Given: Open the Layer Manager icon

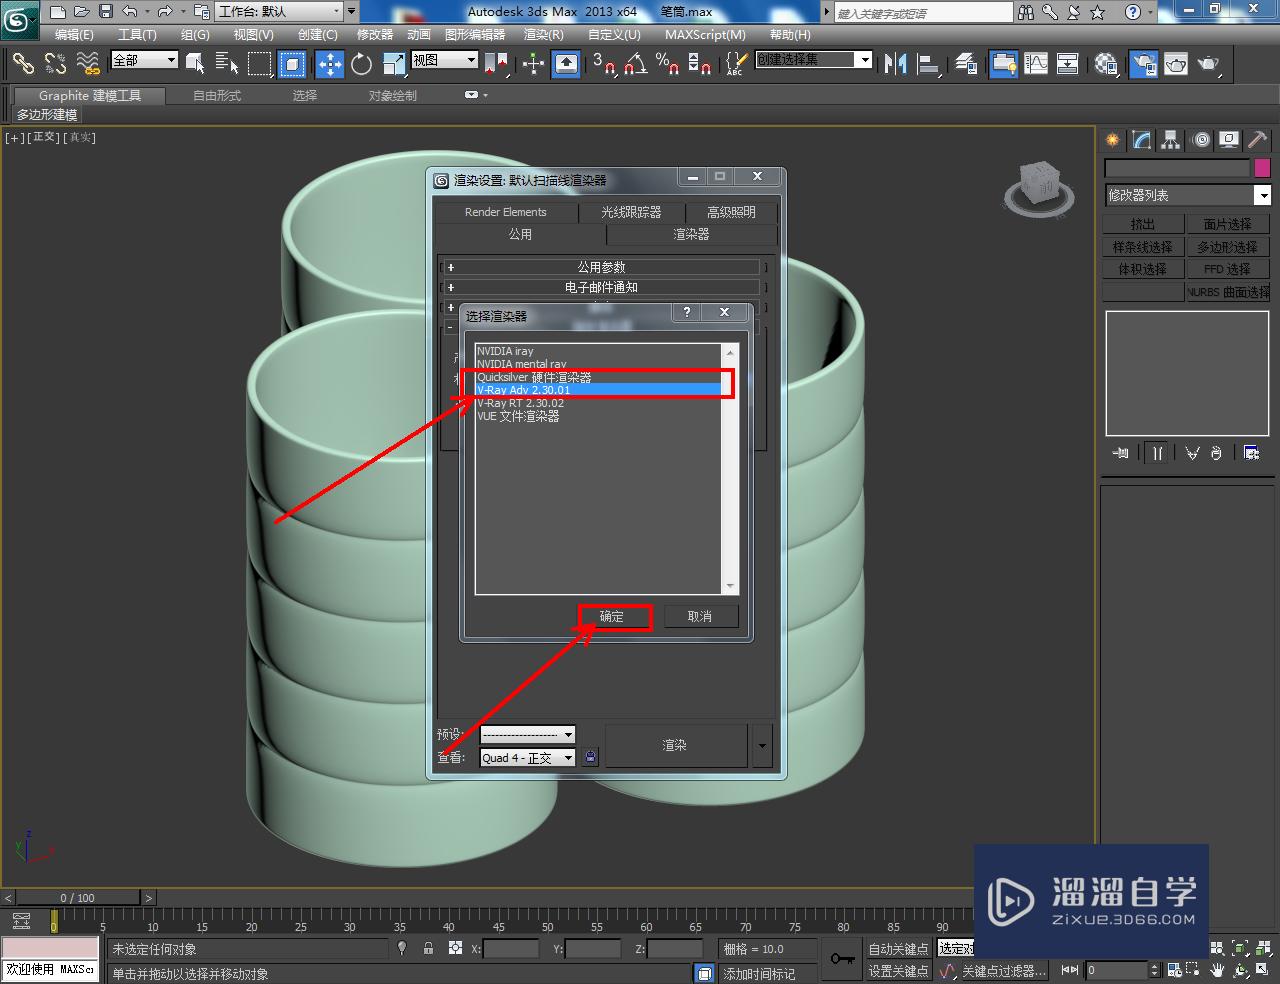Looking at the screenshot, I should (x=966, y=64).
